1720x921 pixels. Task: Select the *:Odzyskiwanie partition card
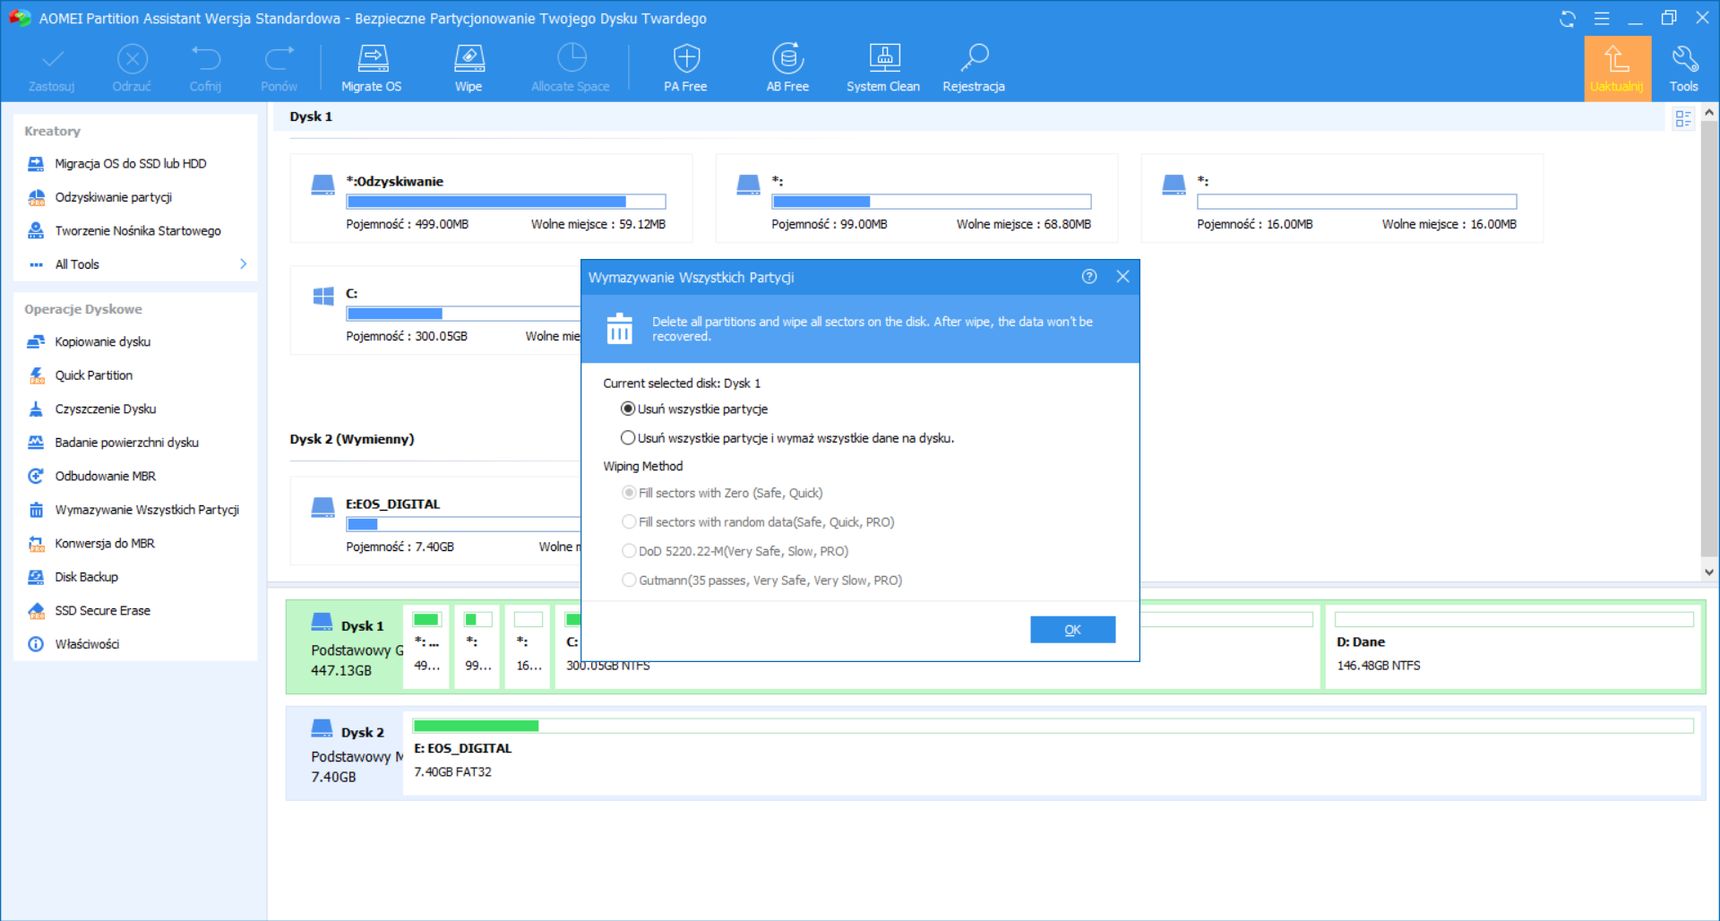point(491,198)
